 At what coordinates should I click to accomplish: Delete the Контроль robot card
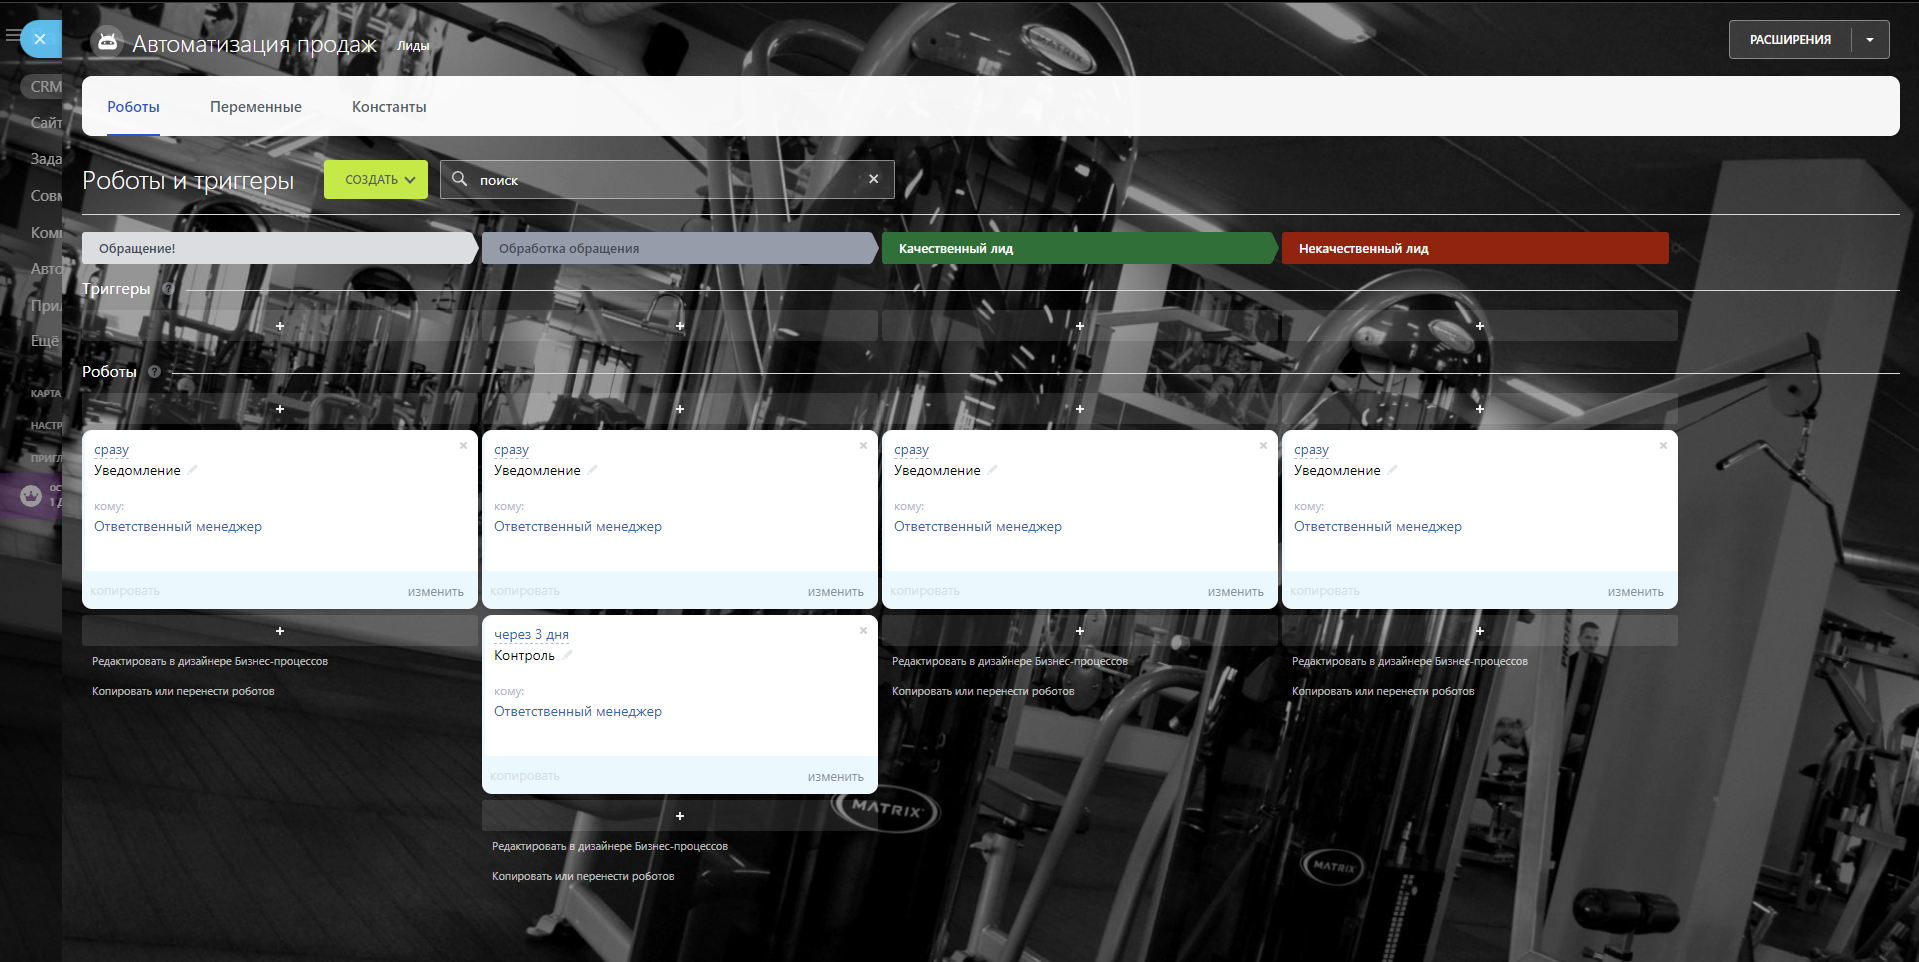(864, 631)
